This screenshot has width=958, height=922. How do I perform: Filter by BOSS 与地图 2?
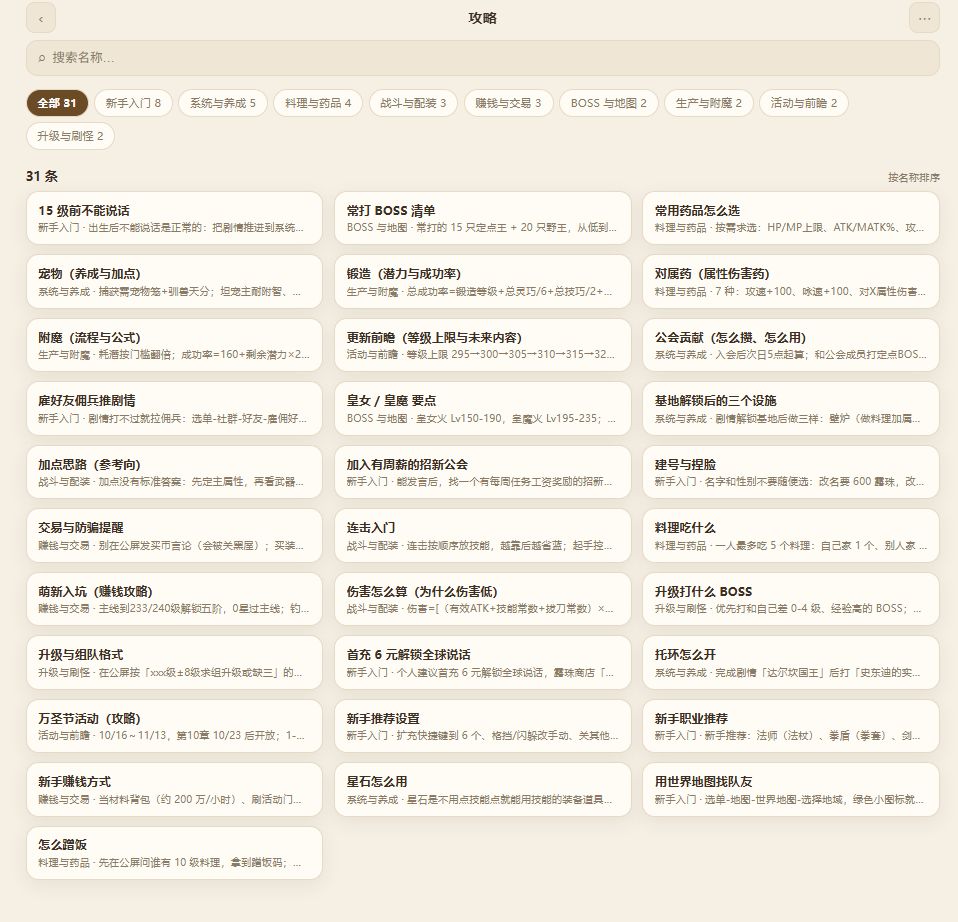[609, 103]
